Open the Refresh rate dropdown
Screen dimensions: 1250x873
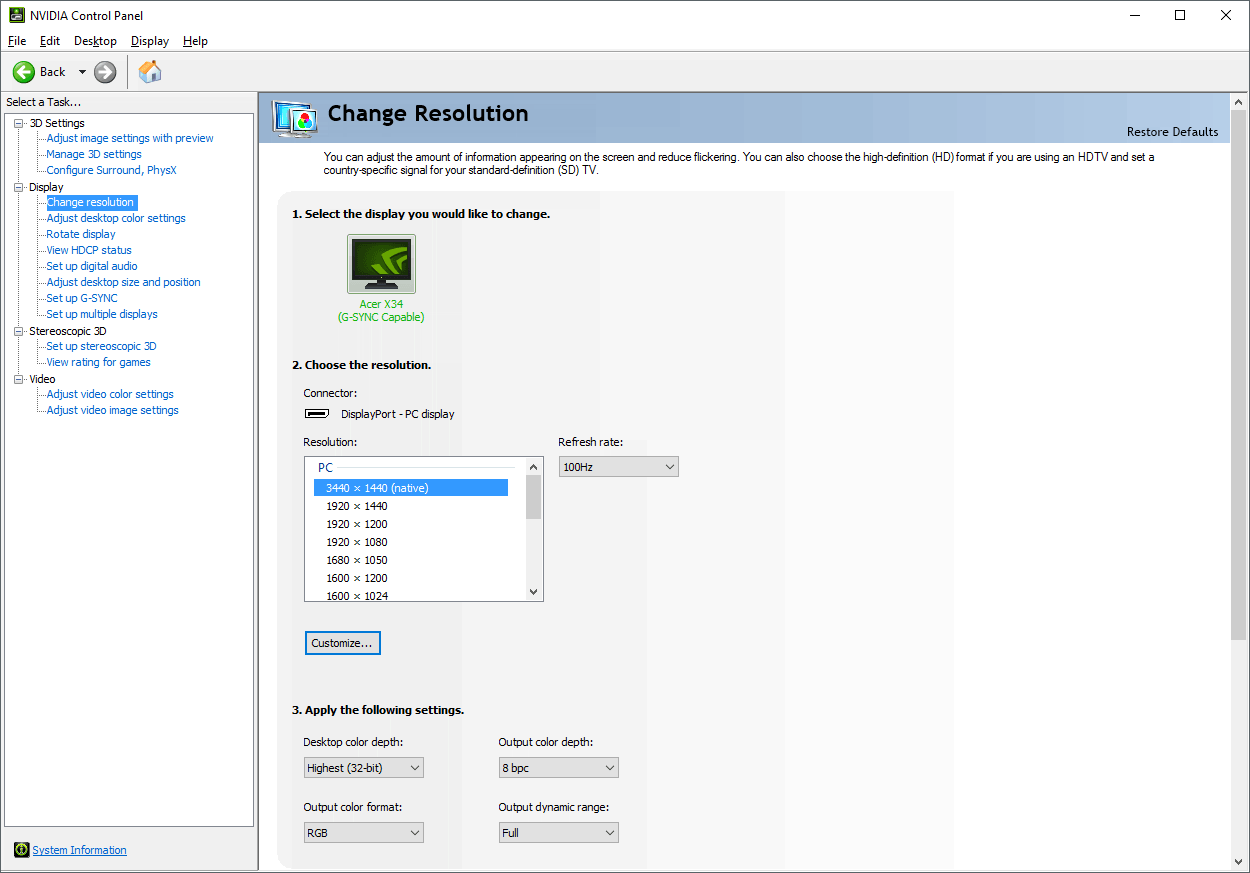pos(618,467)
